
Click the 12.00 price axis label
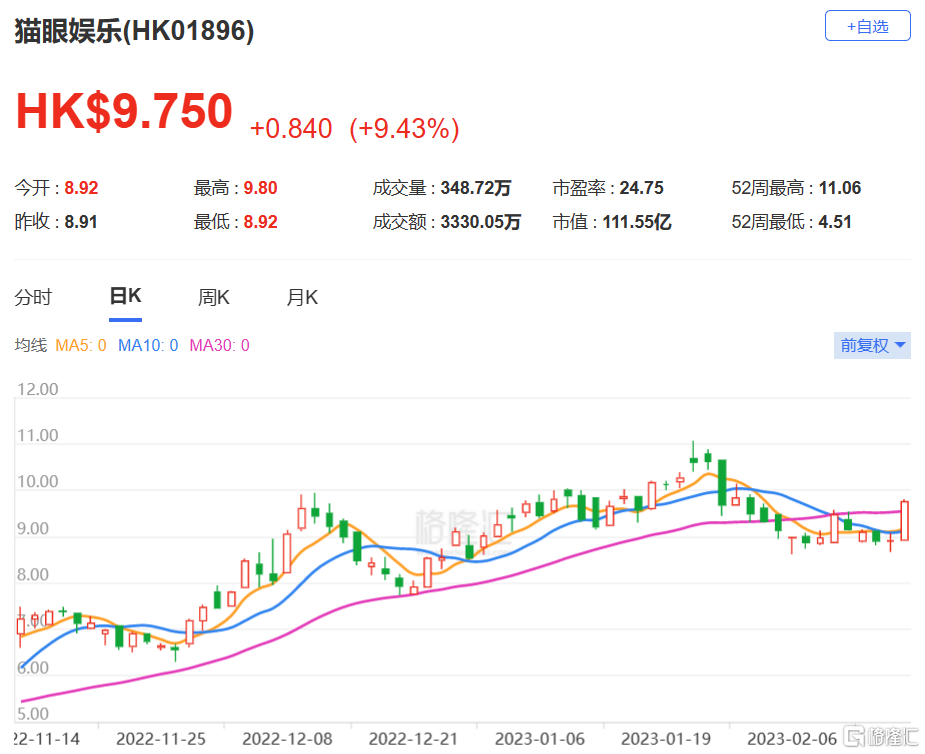click(38, 389)
